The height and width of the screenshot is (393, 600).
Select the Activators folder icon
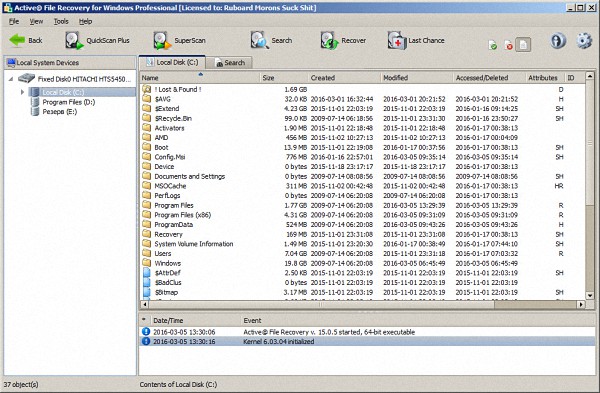click(147, 128)
